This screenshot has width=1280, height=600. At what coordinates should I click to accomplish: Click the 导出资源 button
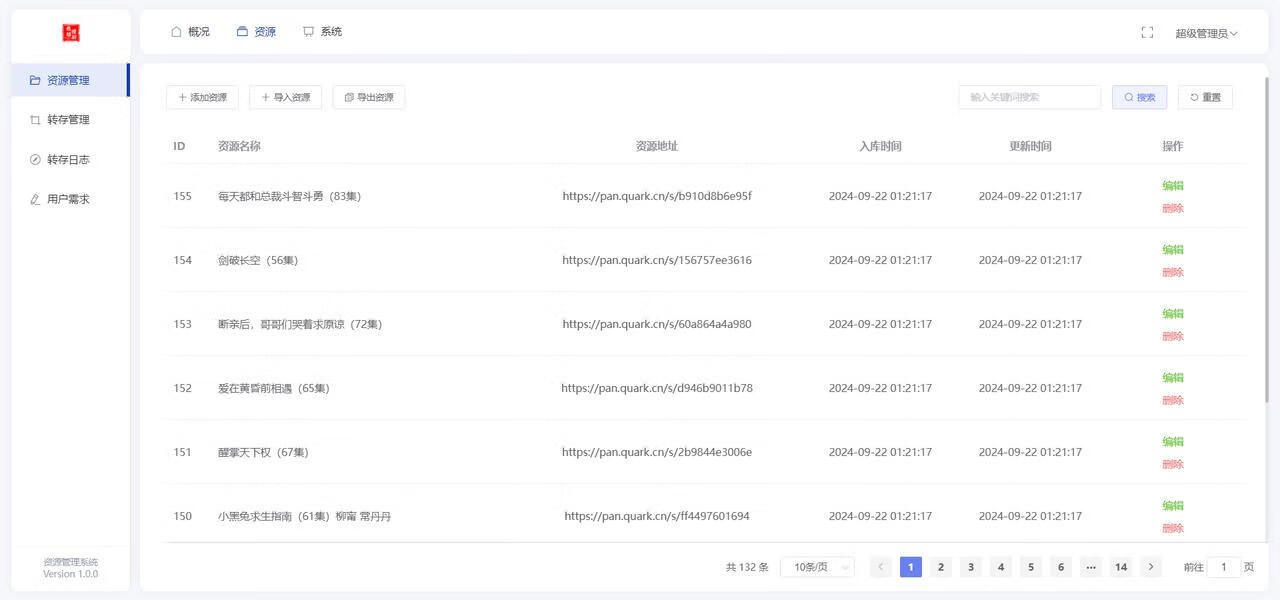pos(369,97)
